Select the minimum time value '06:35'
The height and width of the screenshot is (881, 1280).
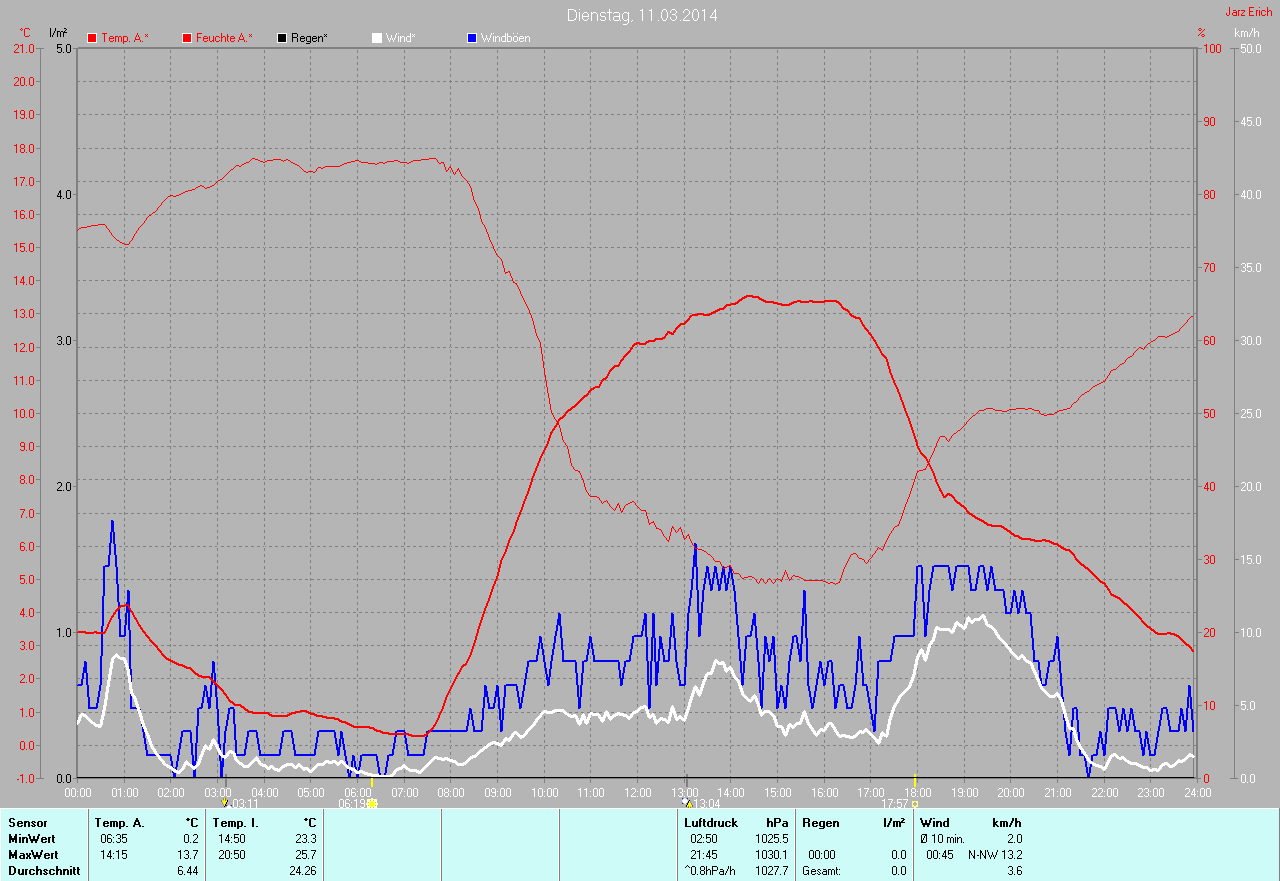[x=113, y=839]
